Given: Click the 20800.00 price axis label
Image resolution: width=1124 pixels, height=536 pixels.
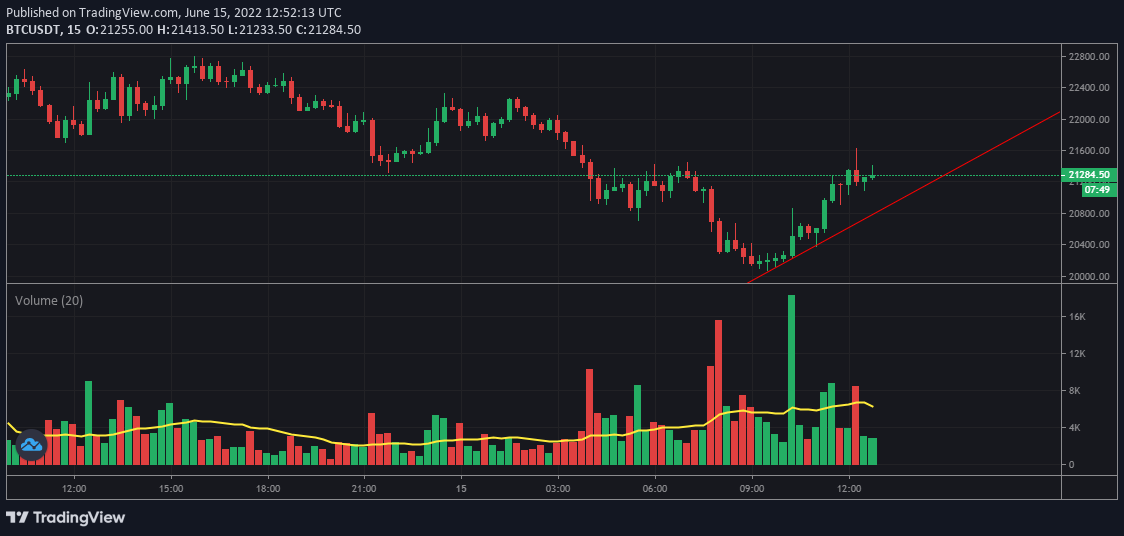Looking at the screenshot, I should pos(1090,214).
